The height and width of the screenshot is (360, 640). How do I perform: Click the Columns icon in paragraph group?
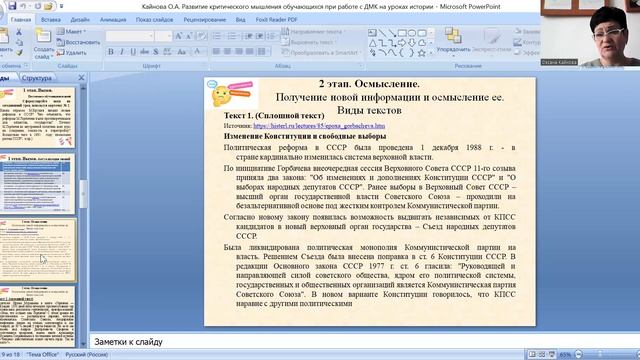tap(262, 51)
